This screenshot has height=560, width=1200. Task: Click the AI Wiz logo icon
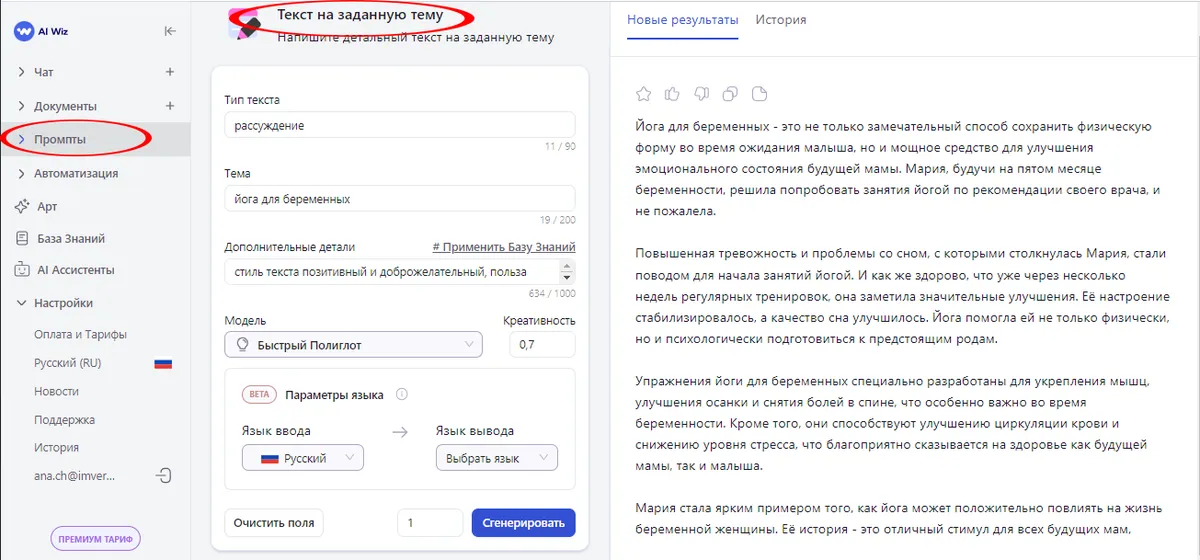point(25,31)
